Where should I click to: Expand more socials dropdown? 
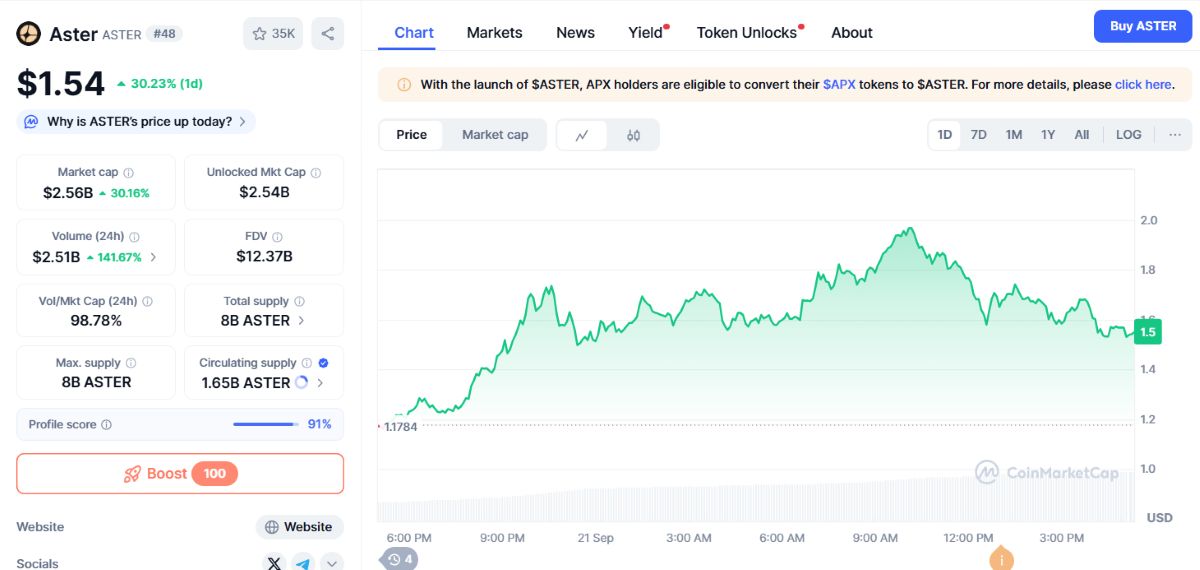click(x=331, y=563)
